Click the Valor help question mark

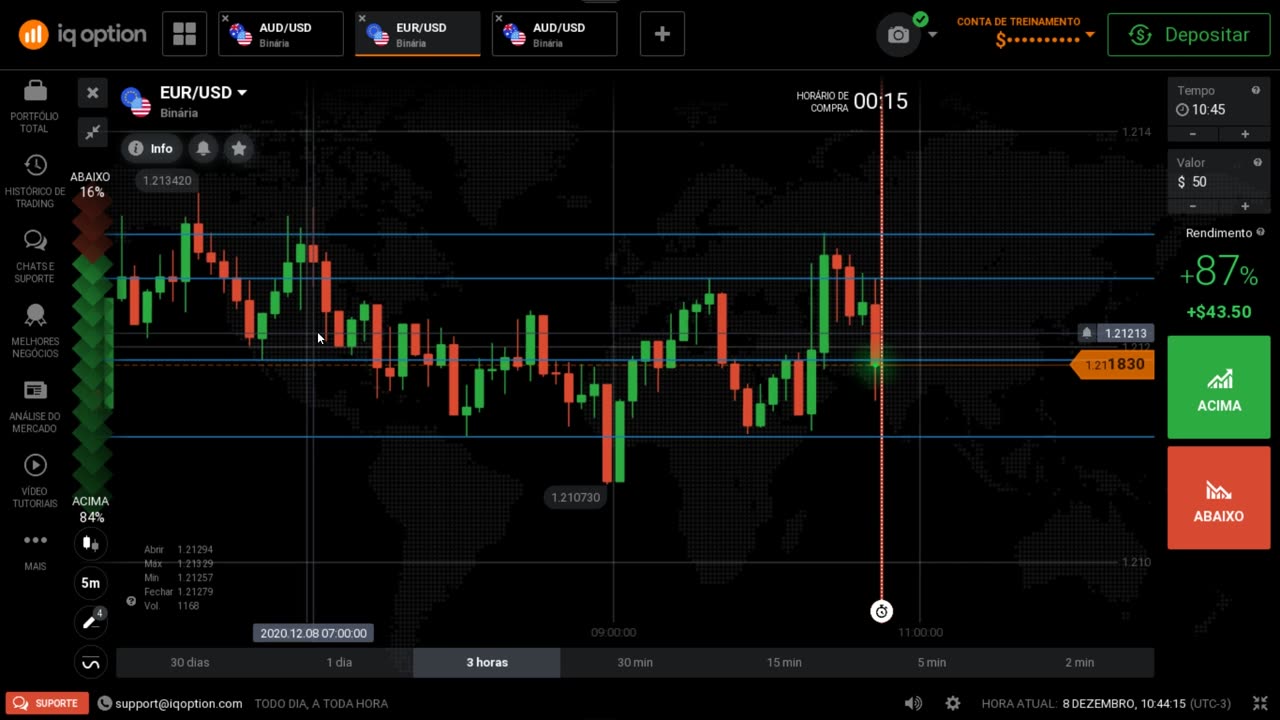(1257, 162)
